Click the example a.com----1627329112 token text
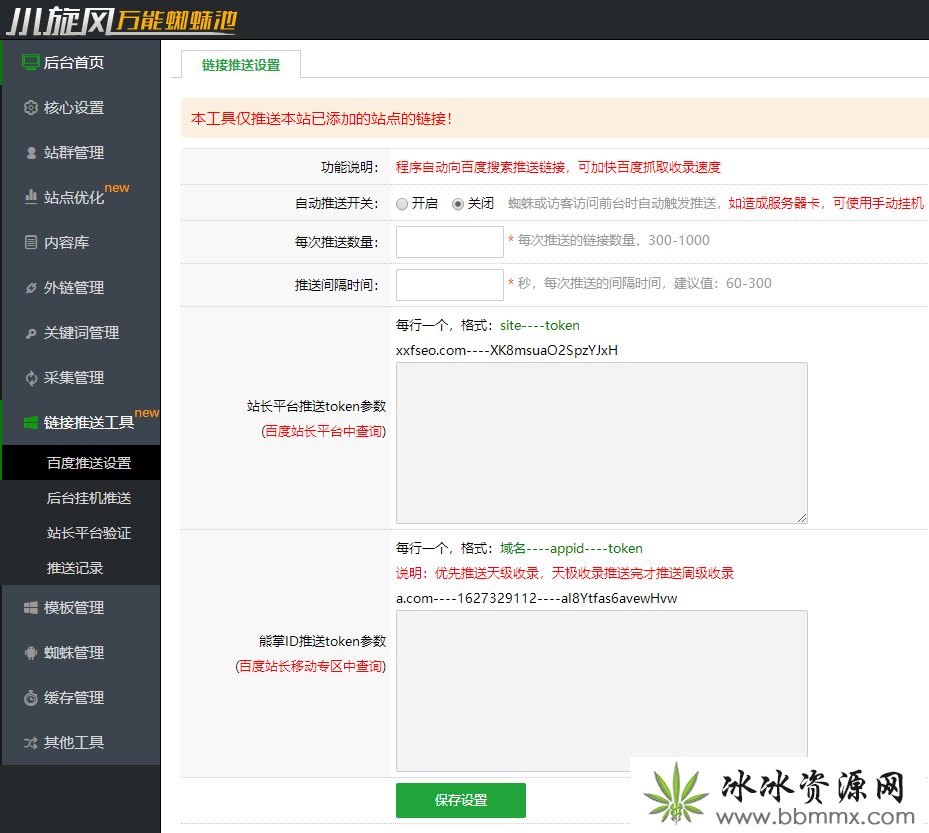Viewport: 929px width, 833px height. tap(536, 598)
